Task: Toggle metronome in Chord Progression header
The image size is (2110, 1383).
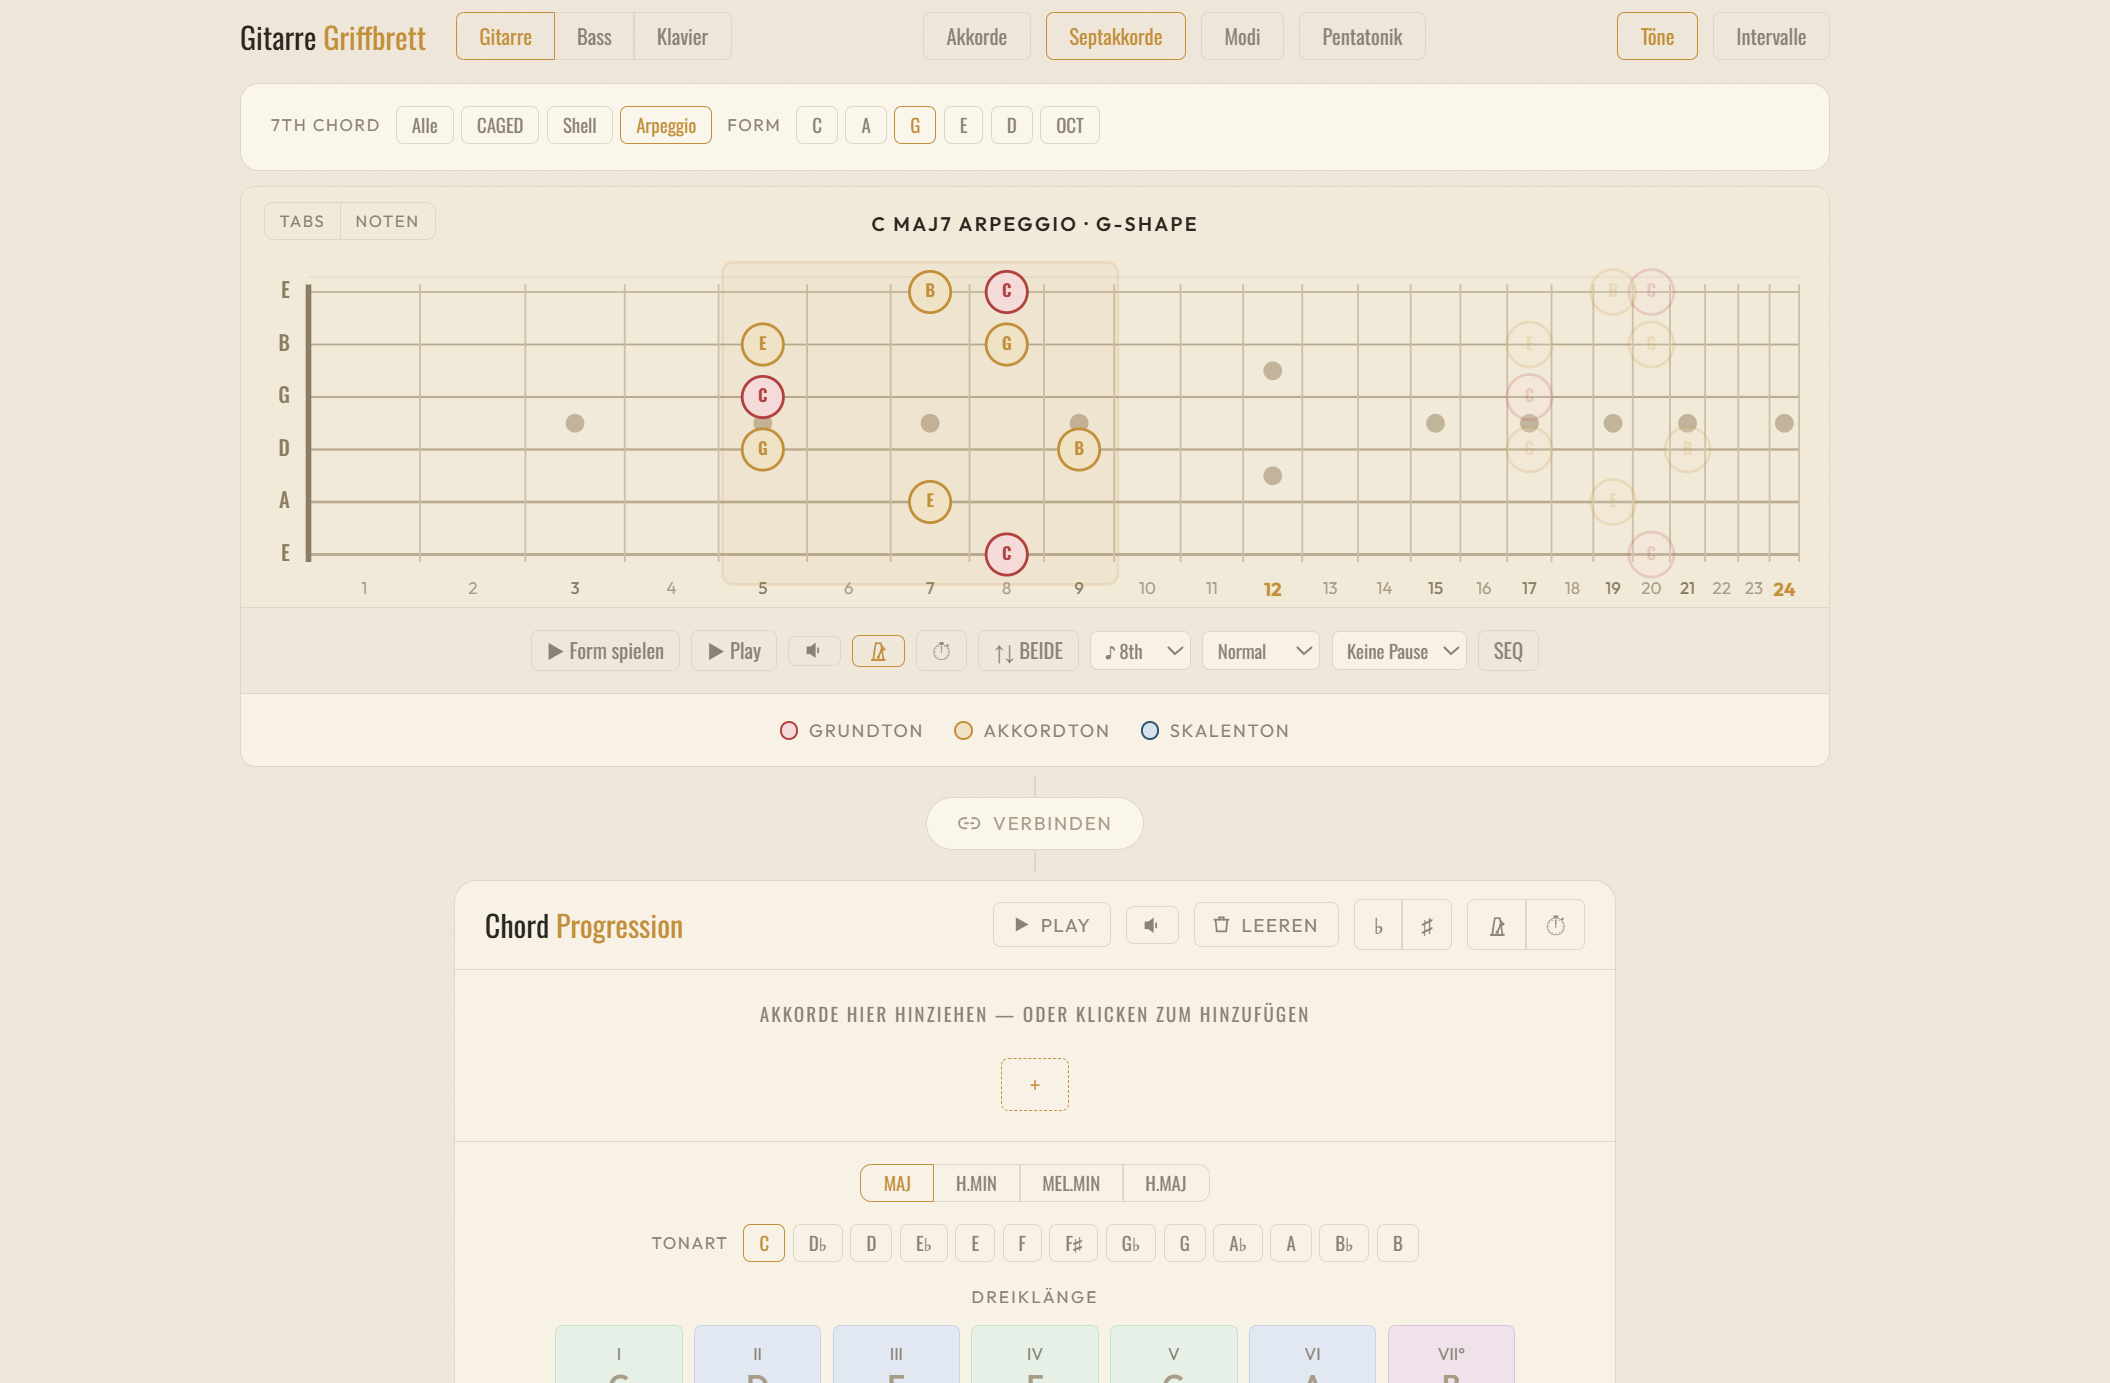Action: coord(1497,925)
